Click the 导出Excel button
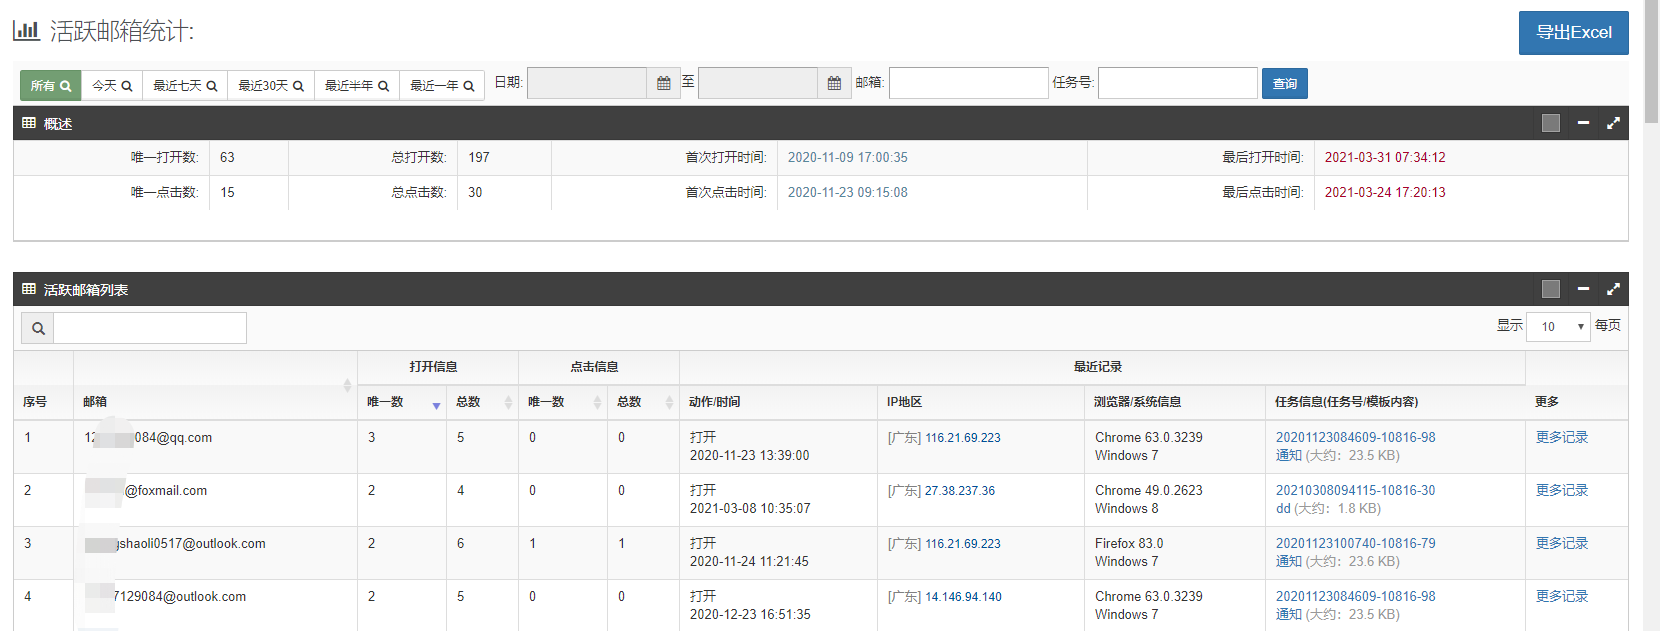 1573,33
